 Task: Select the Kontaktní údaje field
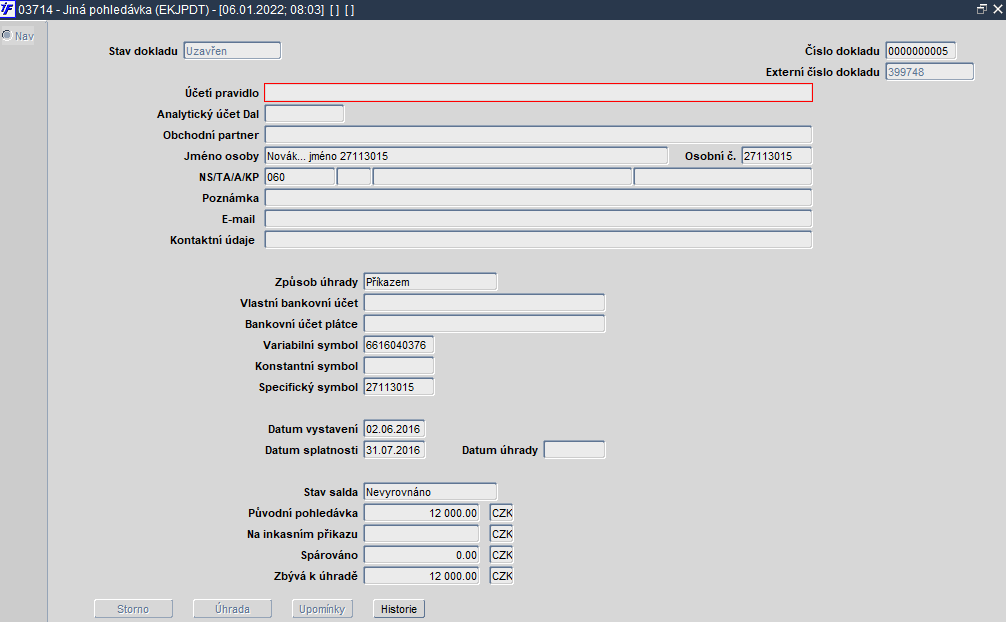pos(538,239)
